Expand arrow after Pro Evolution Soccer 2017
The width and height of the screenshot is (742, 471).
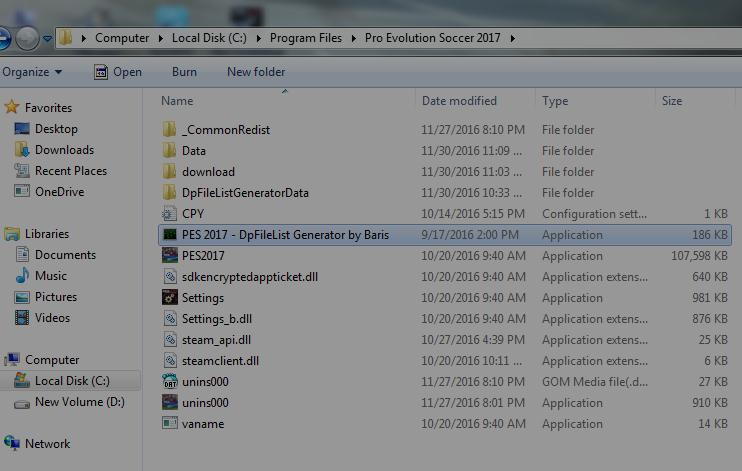[513, 38]
